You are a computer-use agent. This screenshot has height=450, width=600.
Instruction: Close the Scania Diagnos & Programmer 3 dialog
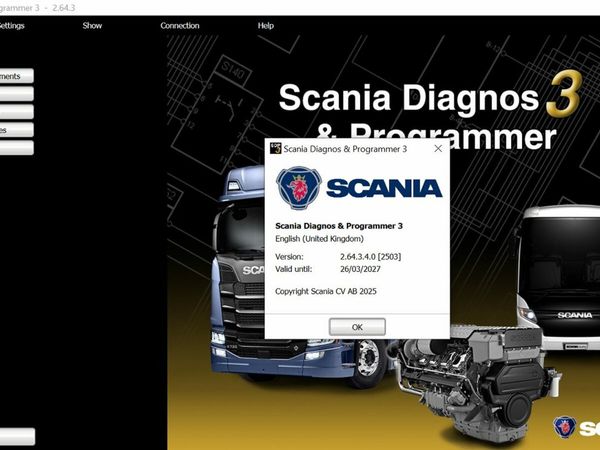coord(438,149)
